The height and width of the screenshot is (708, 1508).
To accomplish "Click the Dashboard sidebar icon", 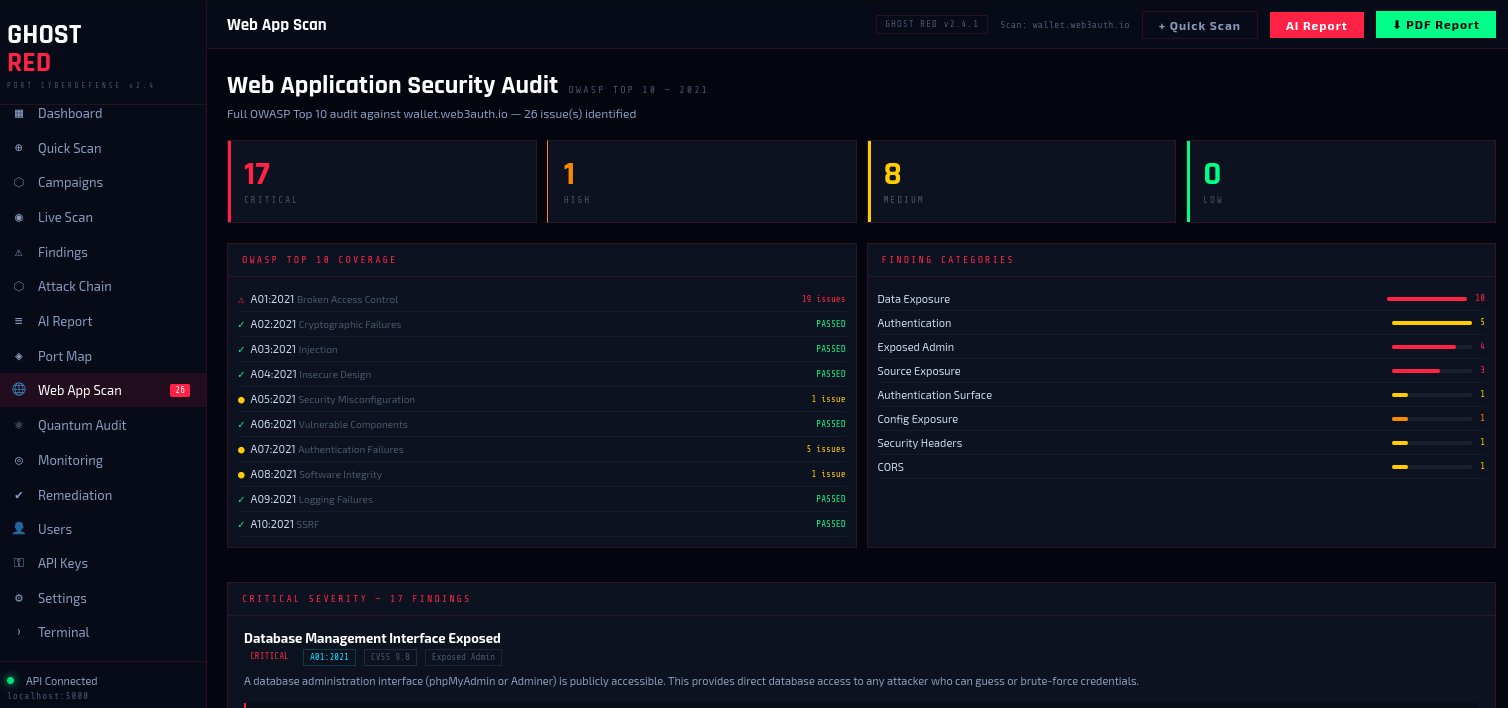I will coord(18,114).
